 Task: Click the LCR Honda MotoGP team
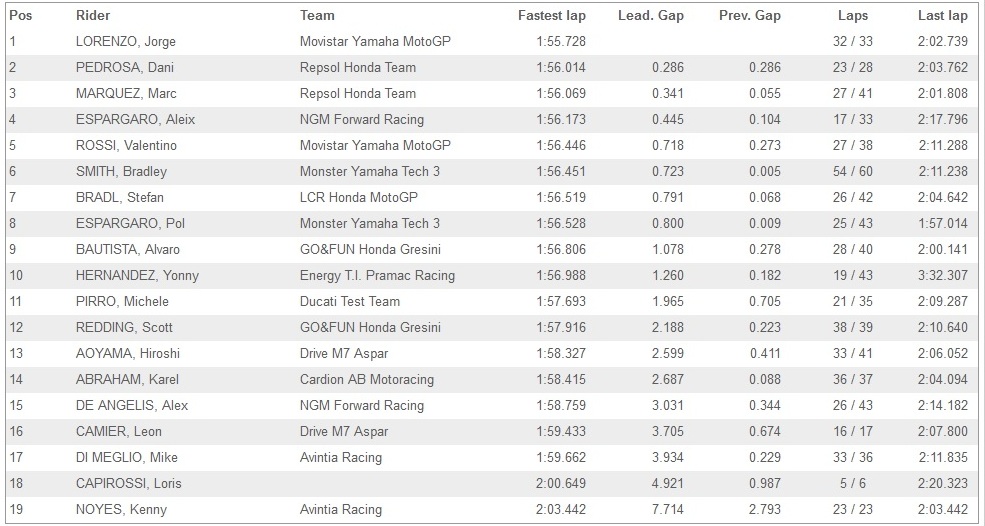[x=359, y=197]
